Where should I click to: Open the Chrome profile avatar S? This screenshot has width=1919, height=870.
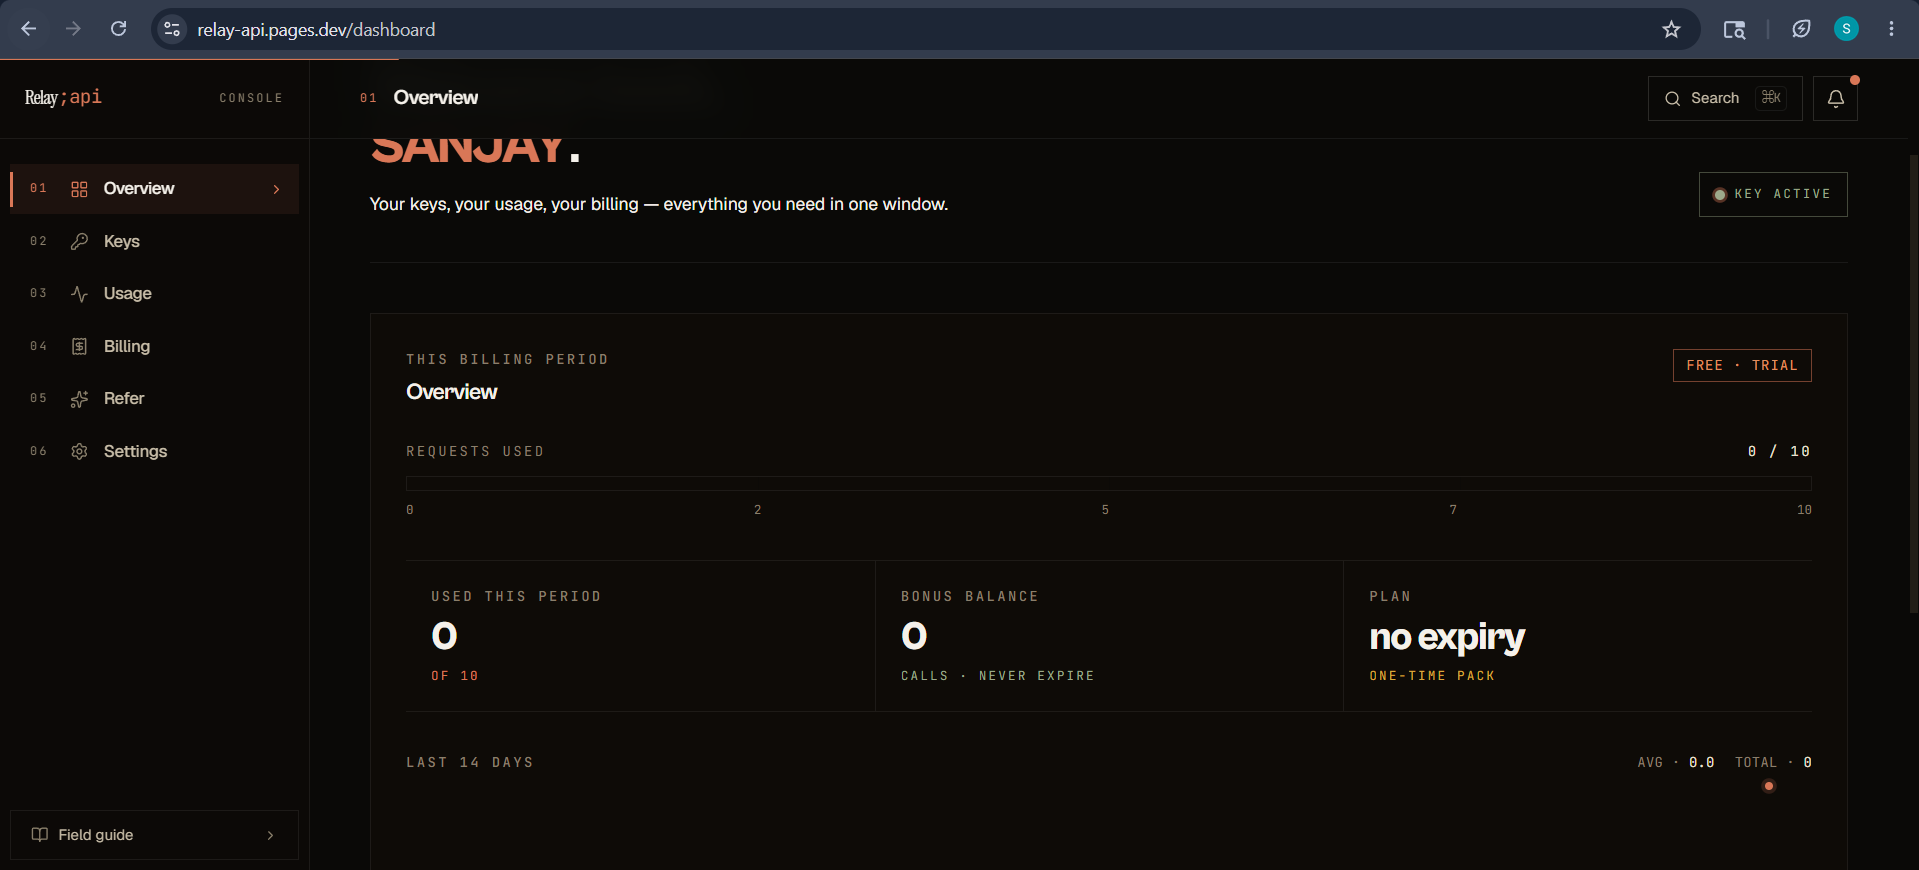point(1846,29)
